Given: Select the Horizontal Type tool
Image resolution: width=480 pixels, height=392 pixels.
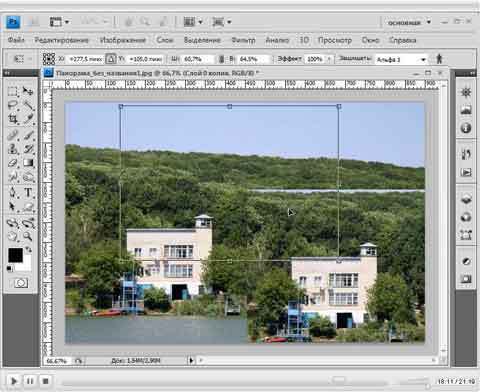Looking at the screenshot, I should (28, 193).
